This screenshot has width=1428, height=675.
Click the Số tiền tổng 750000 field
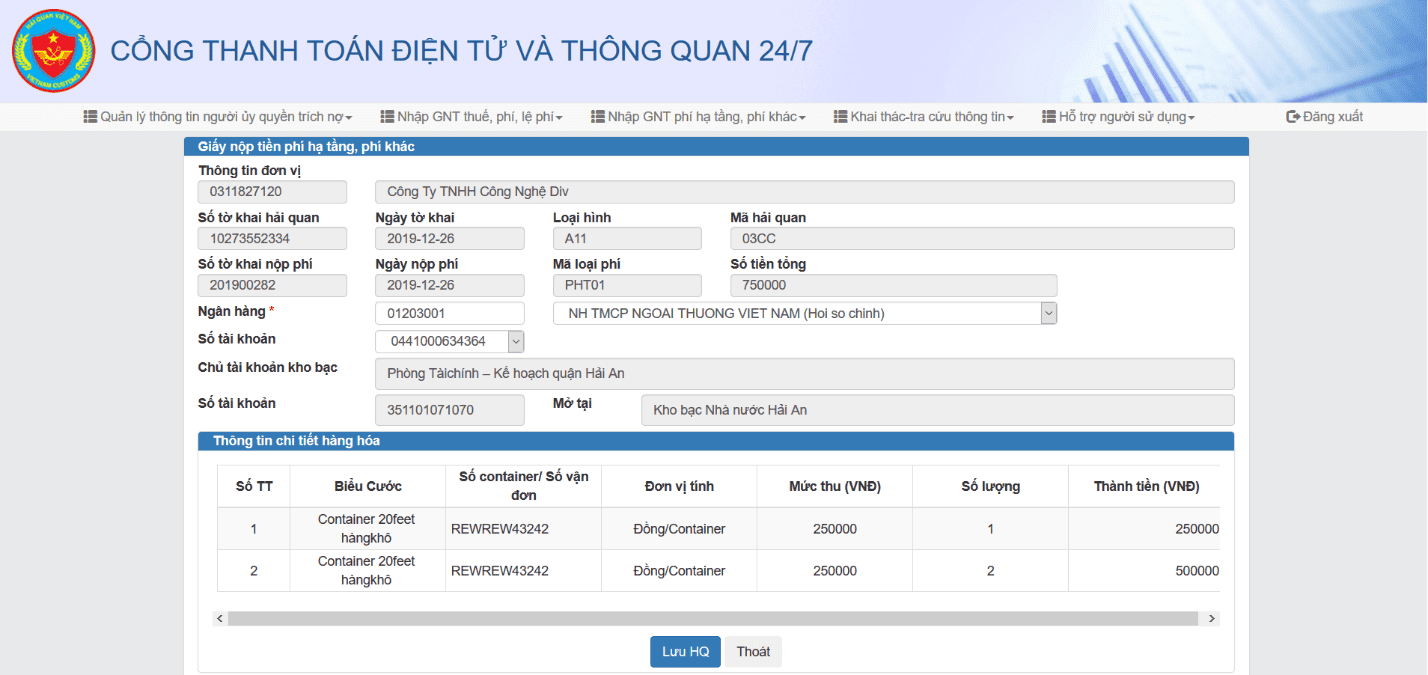pyautogui.click(x=893, y=285)
